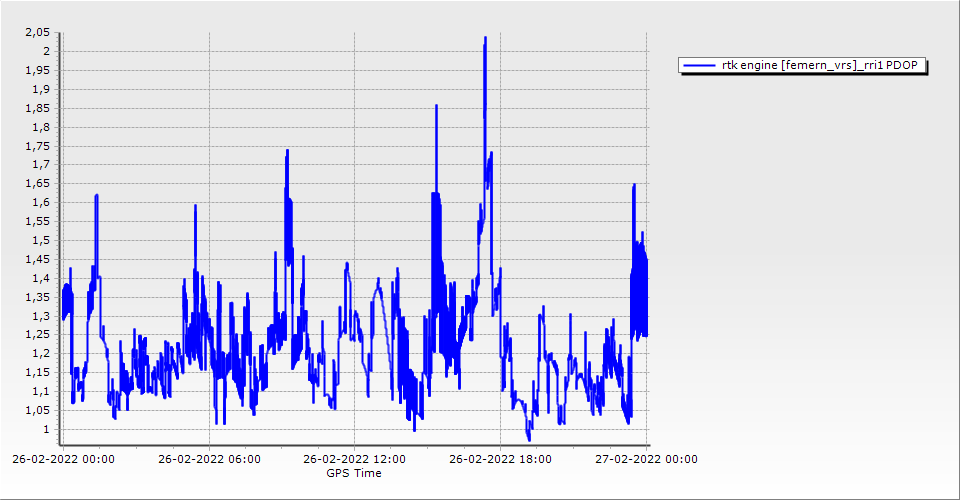Click the 1,85 tick label on Y axis
960x500 pixels.
click(x=36, y=108)
